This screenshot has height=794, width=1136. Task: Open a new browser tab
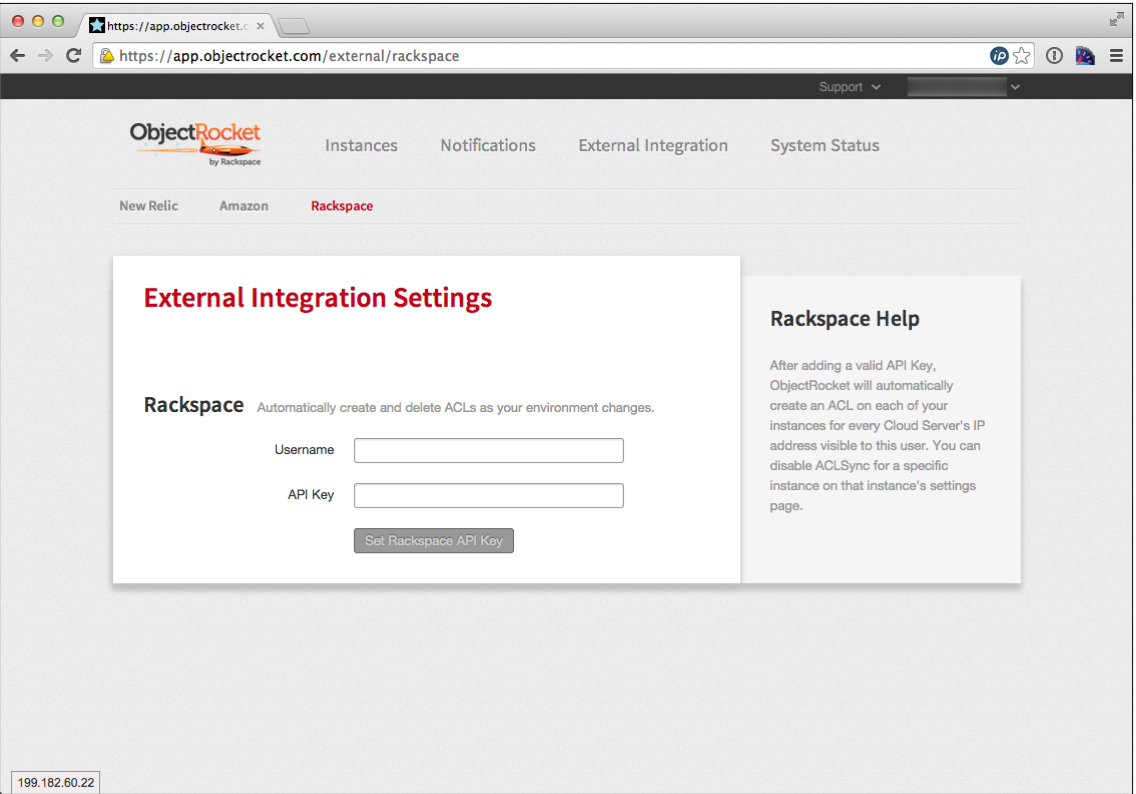click(x=293, y=27)
